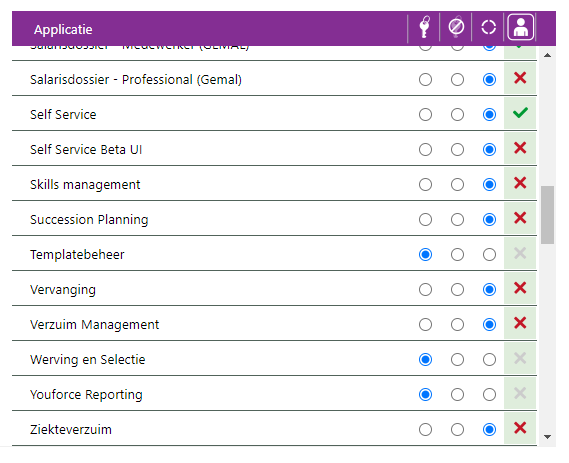Click the Applicatie column header
The height and width of the screenshot is (463, 569).
point(63,29)
